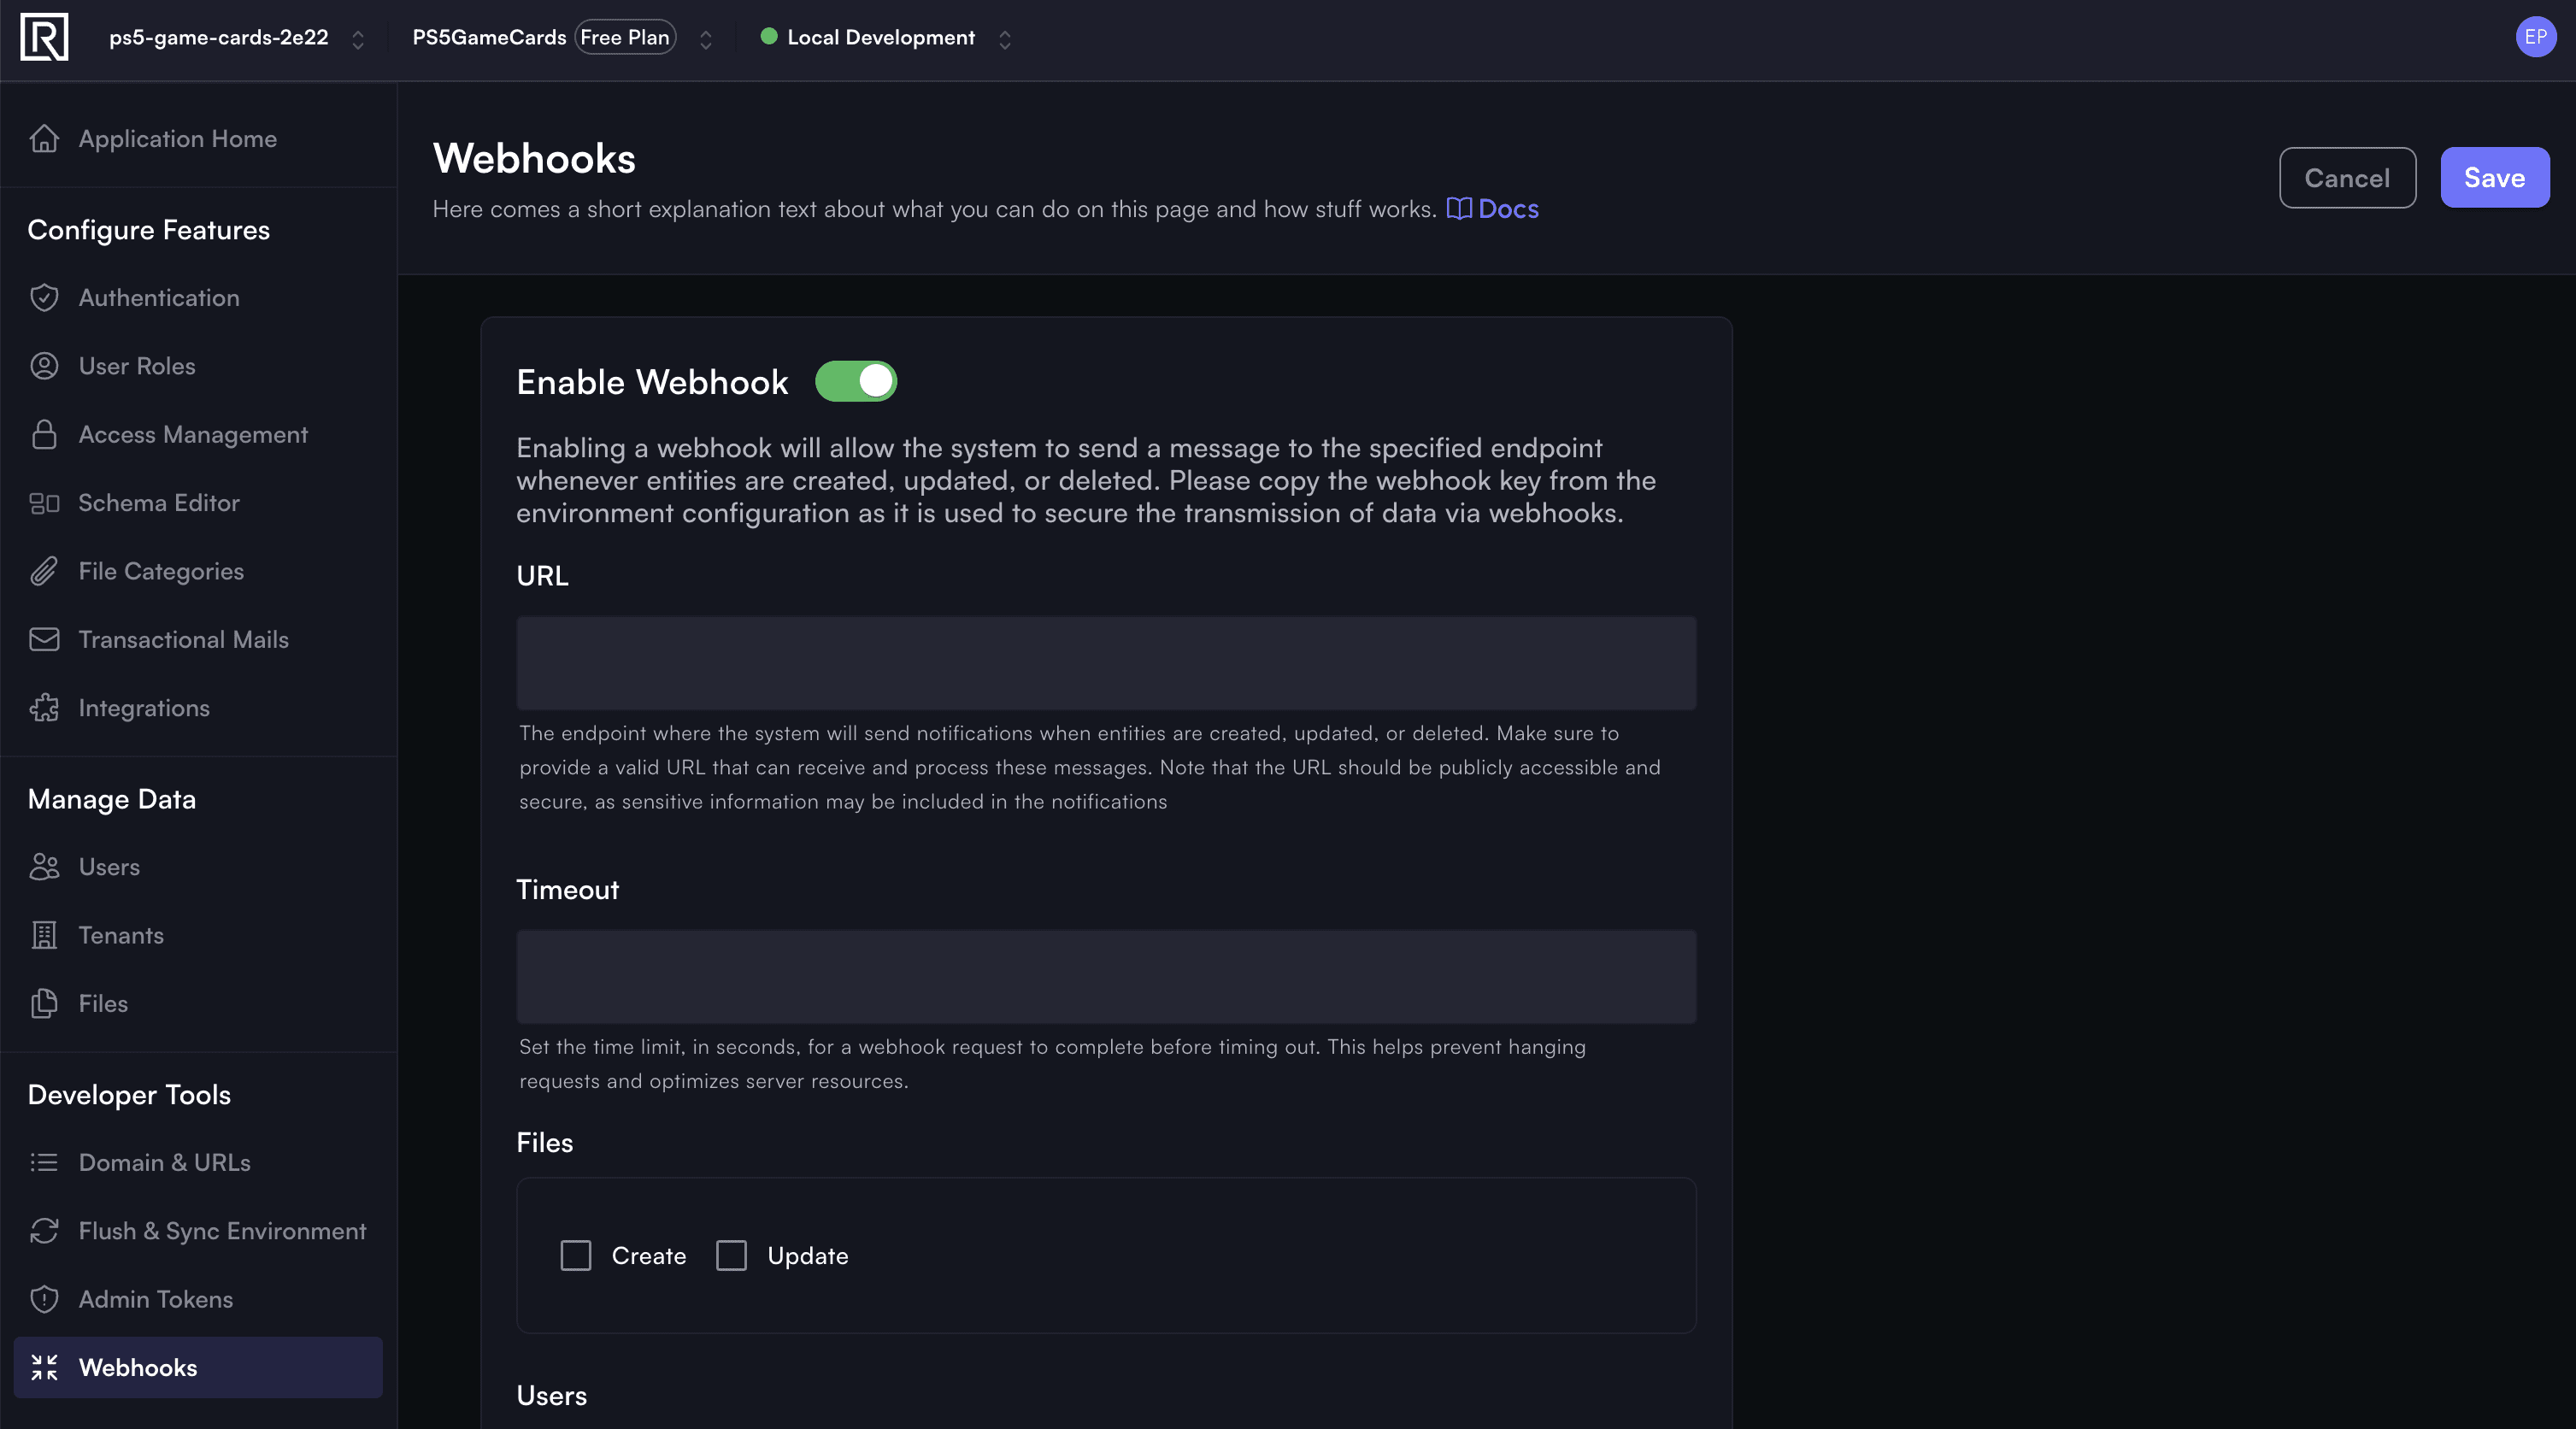Go to Schema Editor in sidebar
Viewport: 2576px width, 1429px height.
[x=159, y=503]
